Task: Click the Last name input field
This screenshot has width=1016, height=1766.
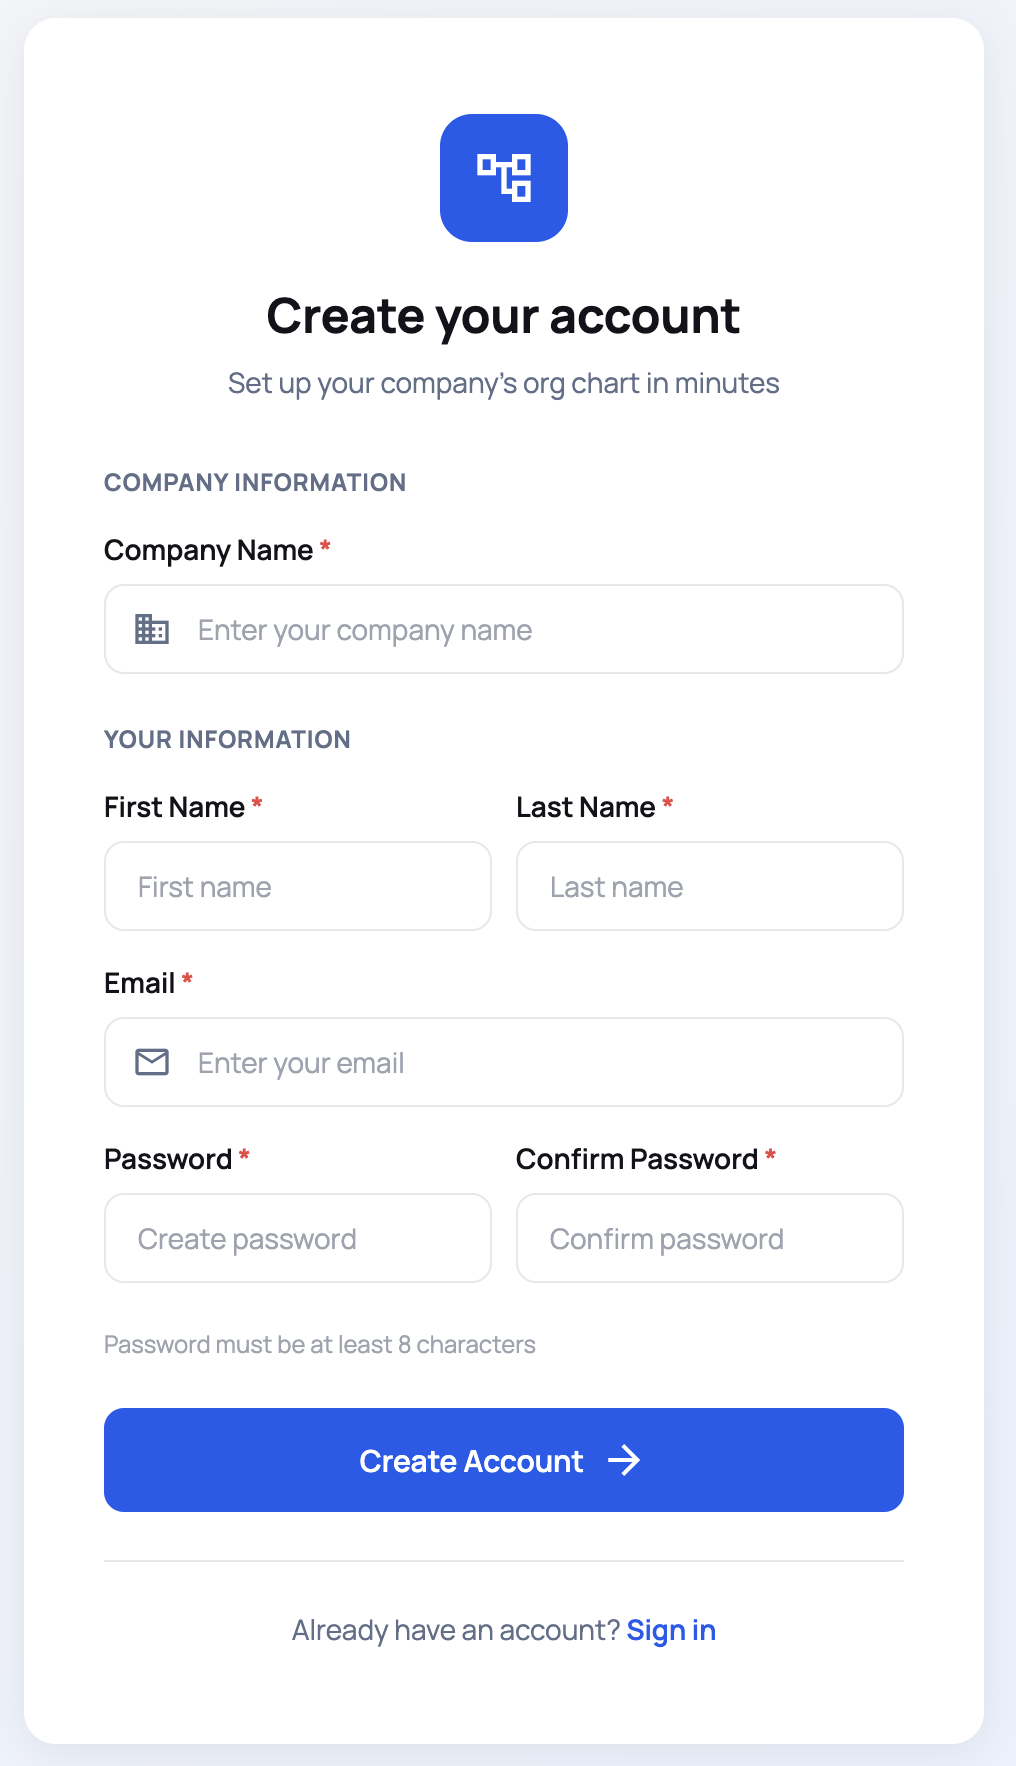Action: pos(709,886)
